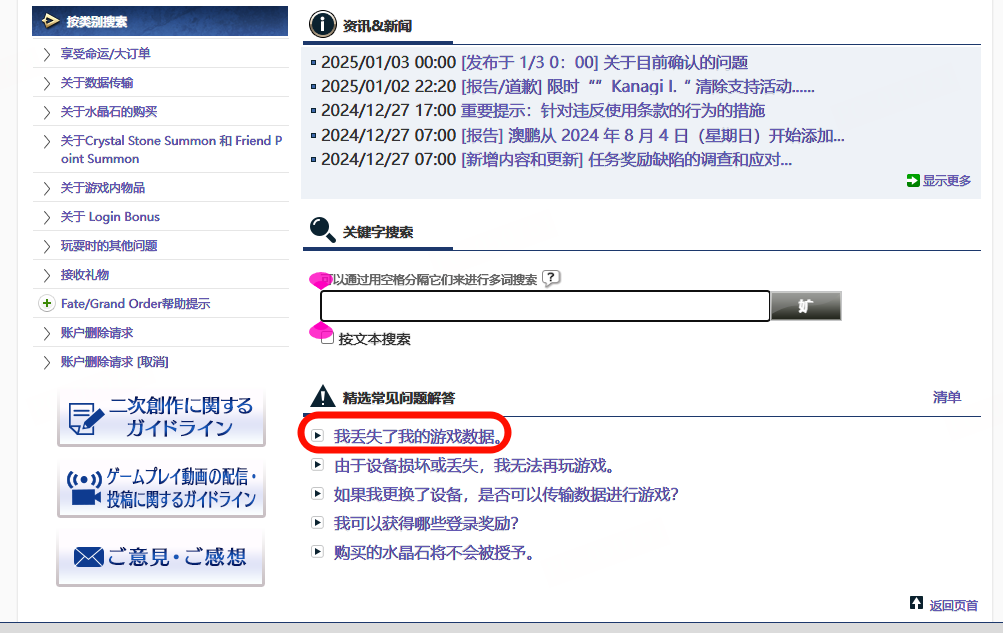Open the ゲームプレイ動画の配信 guideline banner

pos(161,488)
